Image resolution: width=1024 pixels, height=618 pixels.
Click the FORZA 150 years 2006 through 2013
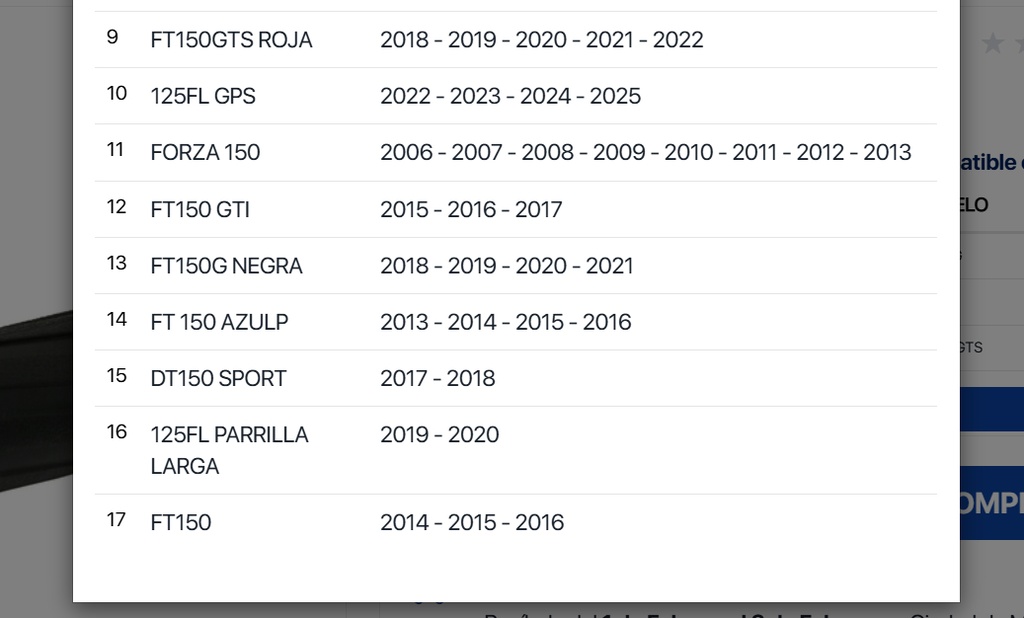pos(646,152)
